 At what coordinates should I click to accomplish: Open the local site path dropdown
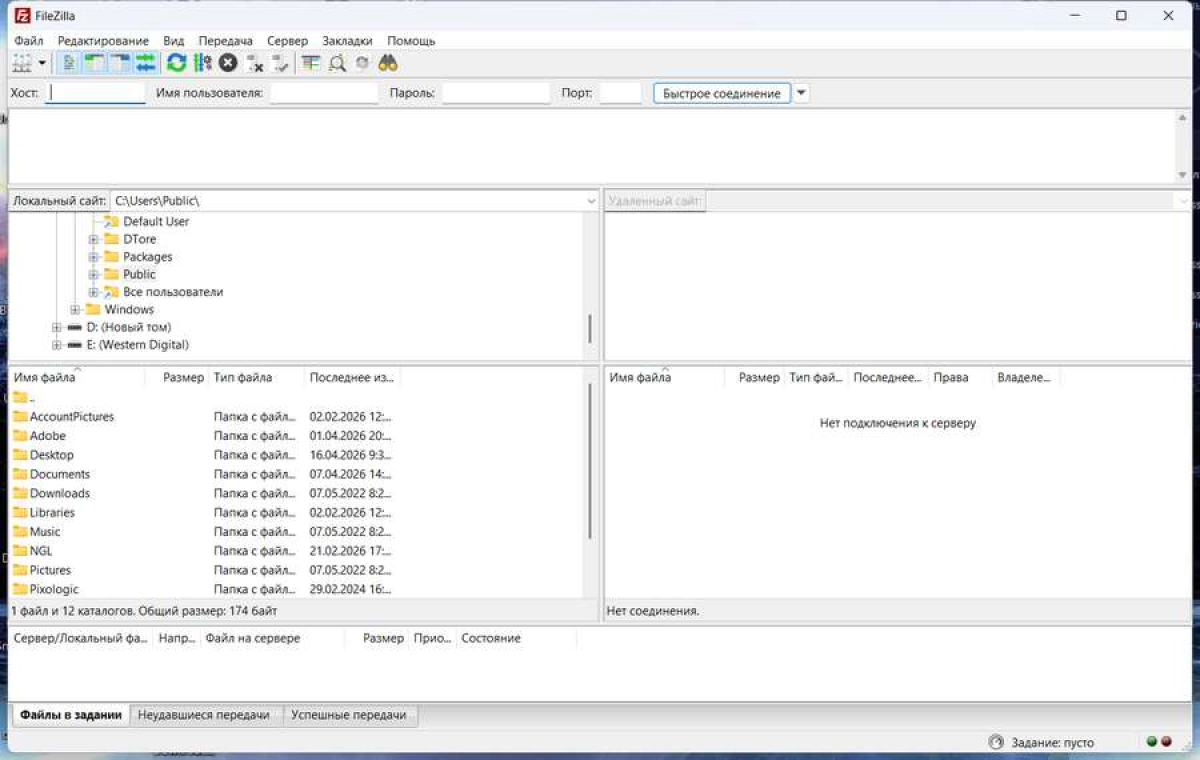(590, 201)
